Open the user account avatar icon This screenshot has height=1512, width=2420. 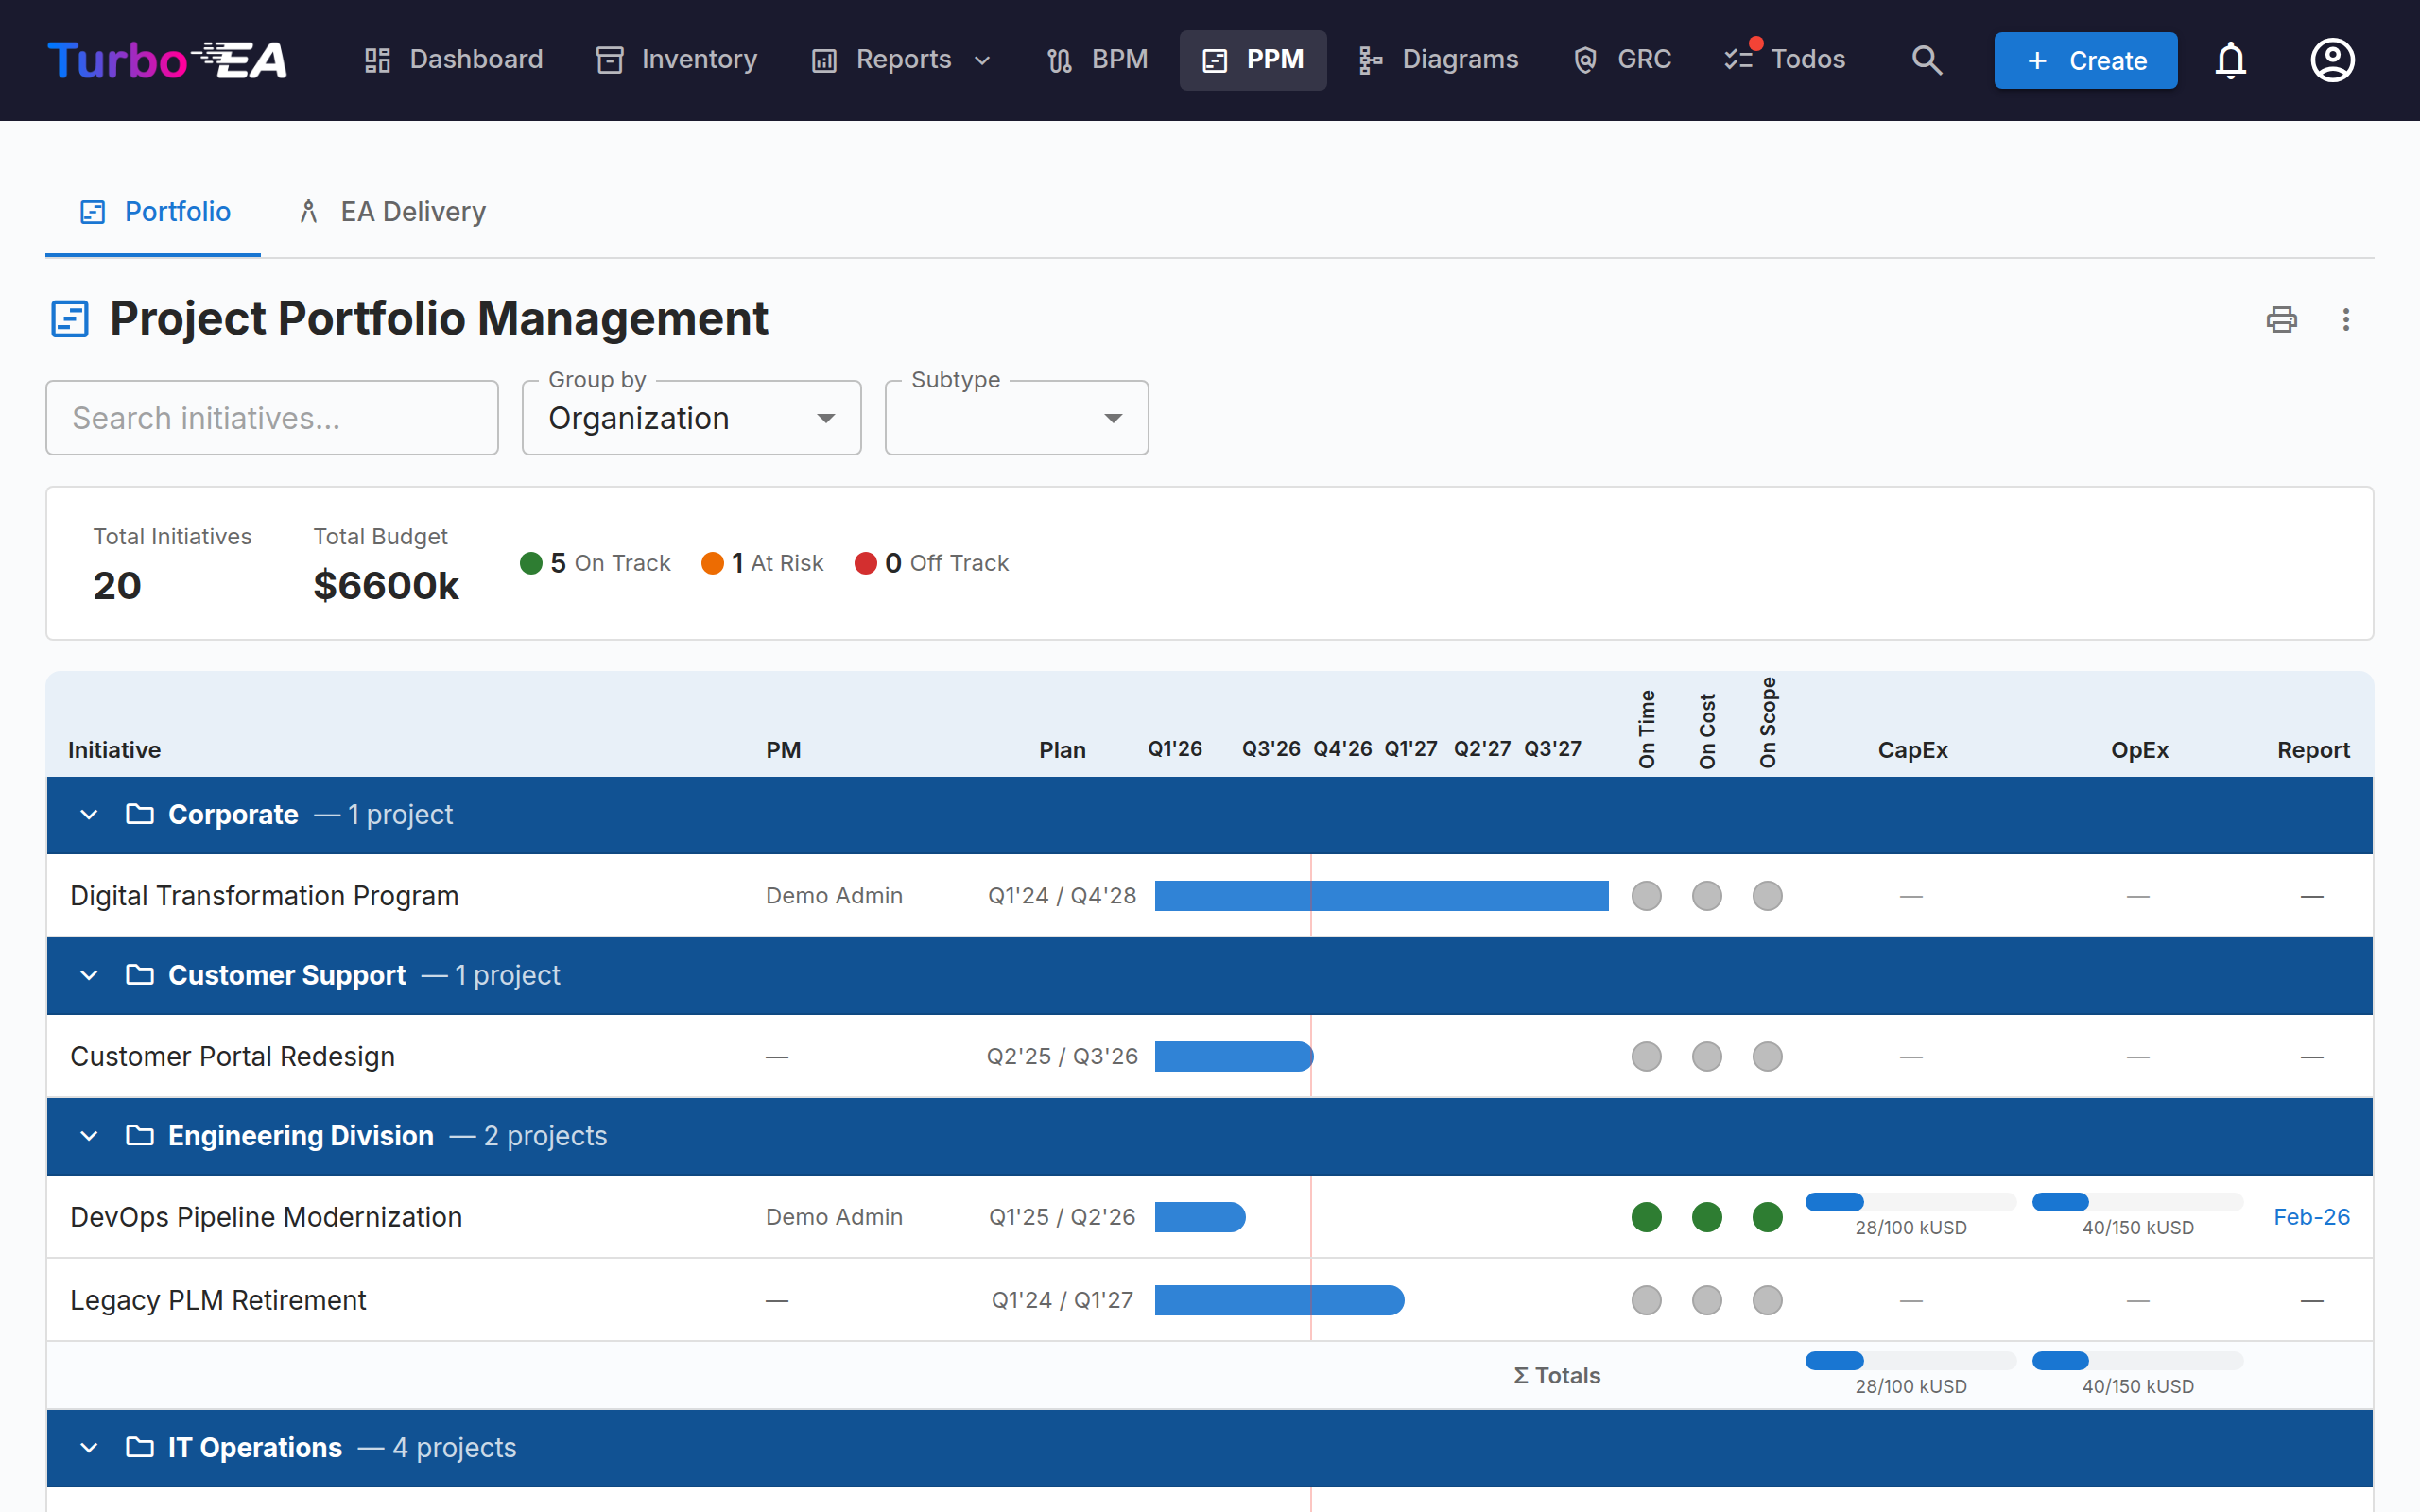pos(2332,60)
